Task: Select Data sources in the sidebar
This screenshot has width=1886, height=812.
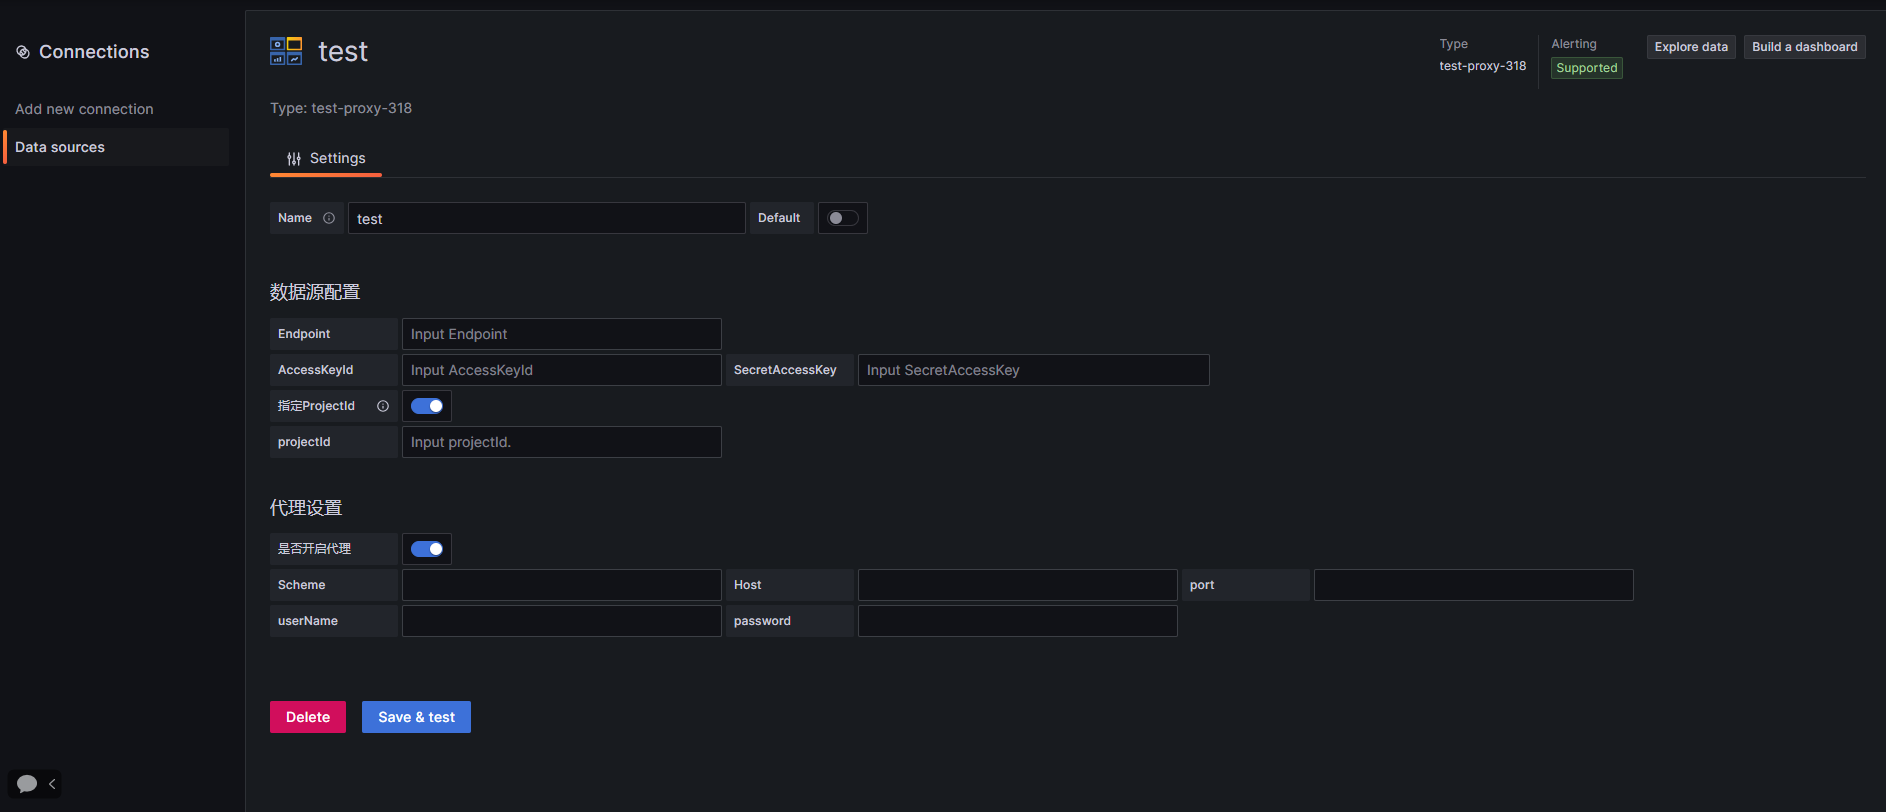Action: [x=116, y=147]
